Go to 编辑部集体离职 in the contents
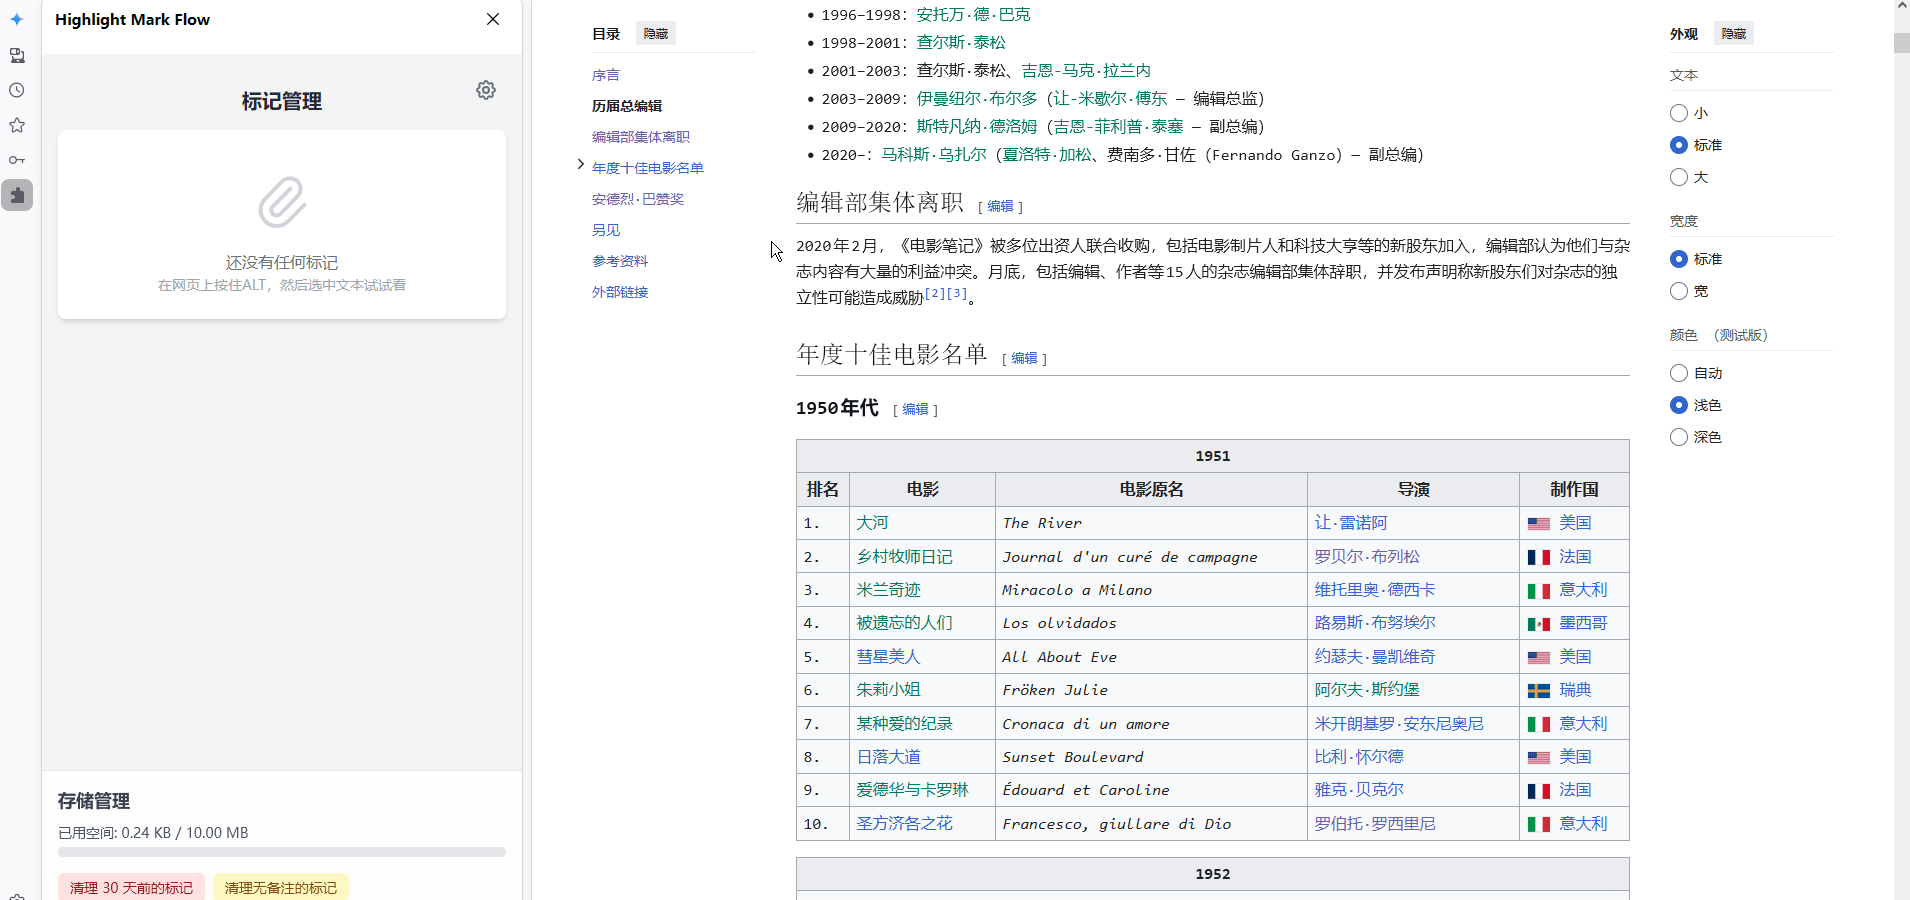The image size is (1910, 900). coord(640,137)
